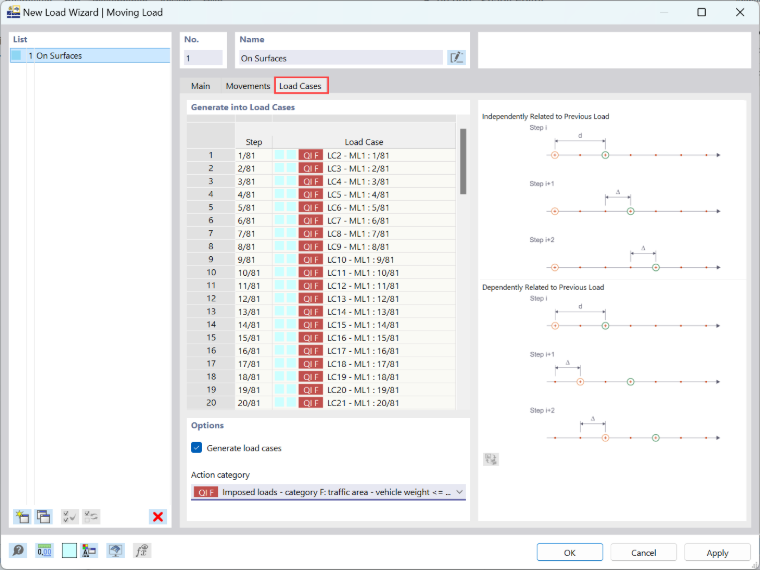Open the formula fx icon
The width and height of the screenshot is (760, 570).
(142, 551)
